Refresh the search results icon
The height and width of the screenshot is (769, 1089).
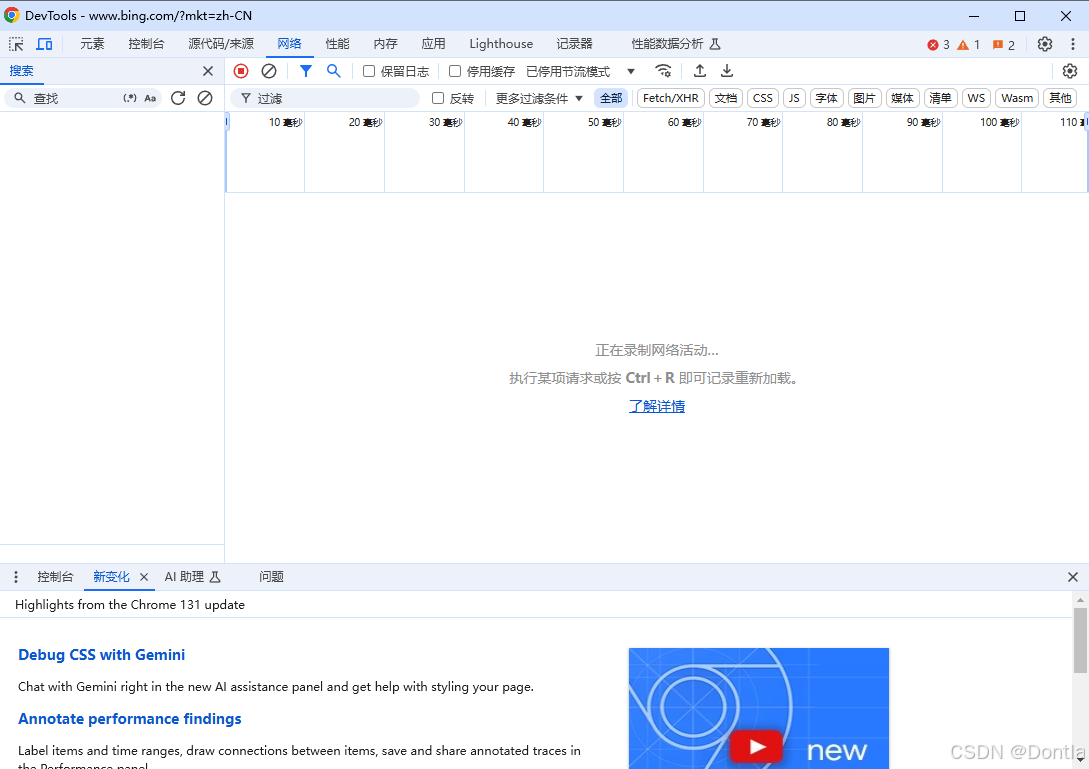pos(178,98)
